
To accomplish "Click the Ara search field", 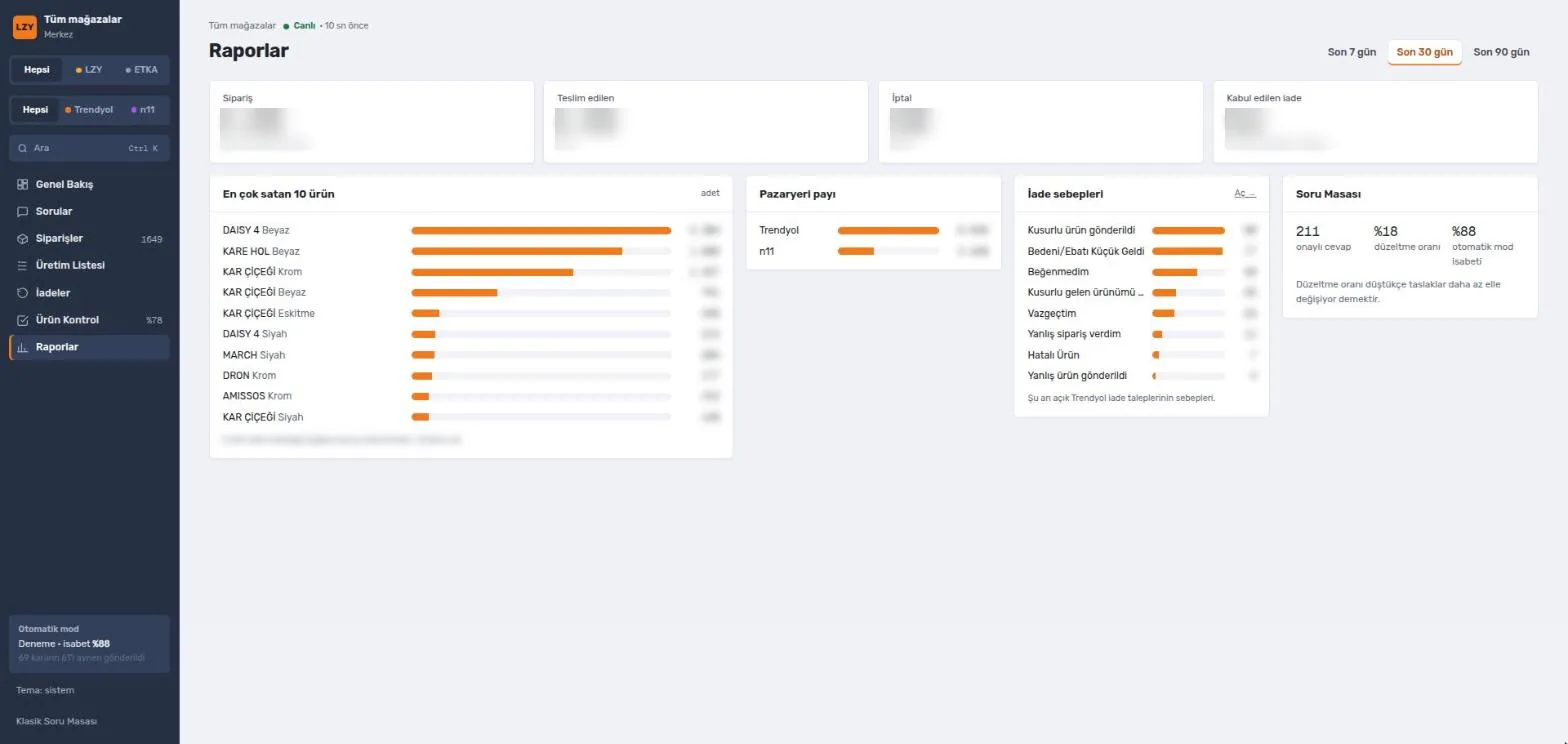I will click(x=89, y=148).
